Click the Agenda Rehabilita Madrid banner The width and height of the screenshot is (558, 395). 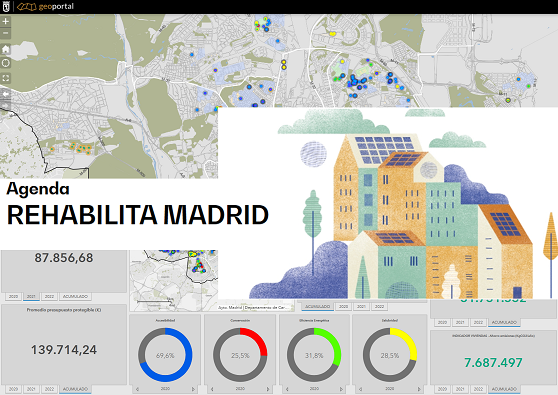(279, 203)
